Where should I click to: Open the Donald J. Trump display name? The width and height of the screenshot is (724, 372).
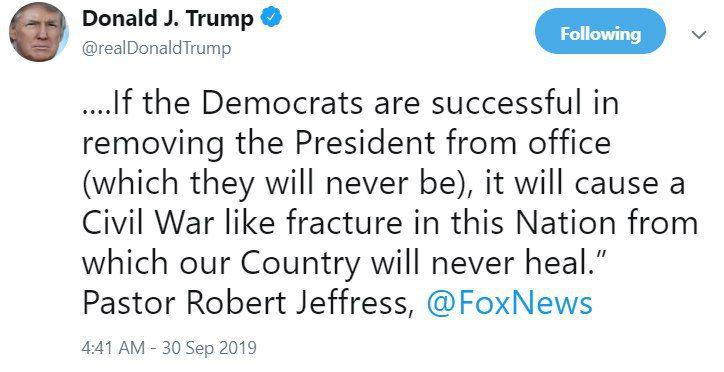tap(168, 19)
